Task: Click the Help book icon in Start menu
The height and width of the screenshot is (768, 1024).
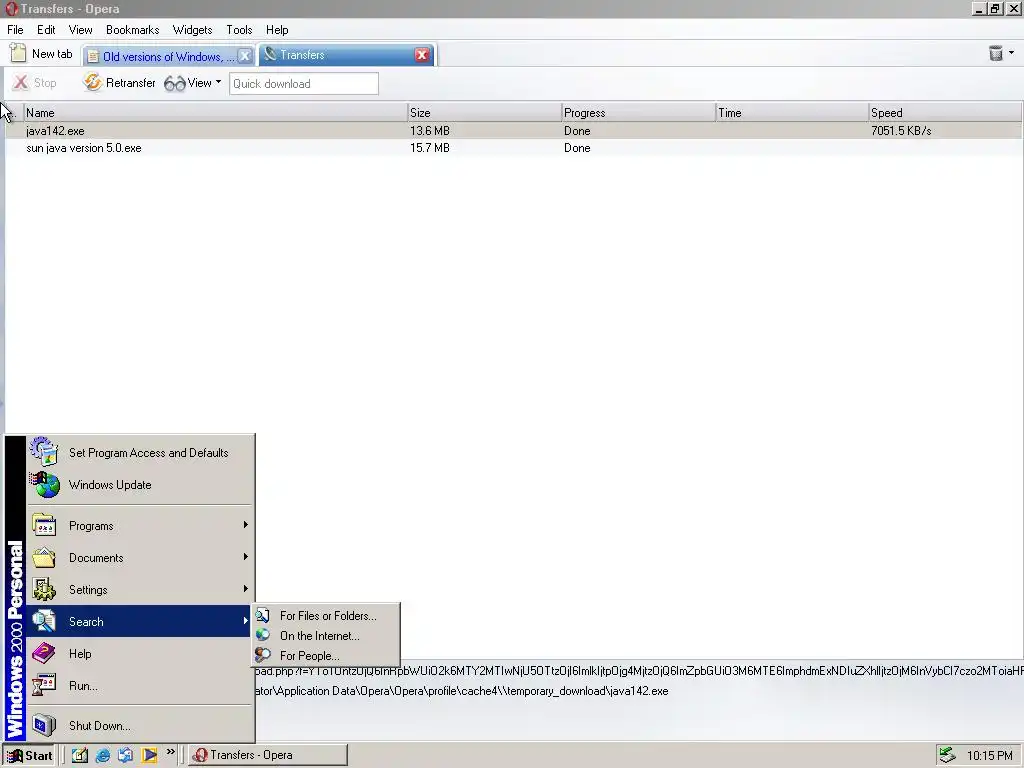Action: click(x=44, y=653)
